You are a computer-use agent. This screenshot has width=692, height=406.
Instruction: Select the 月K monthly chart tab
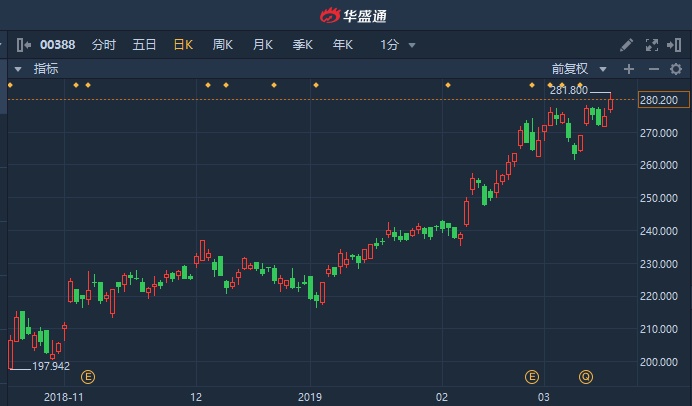click(263, 45)
